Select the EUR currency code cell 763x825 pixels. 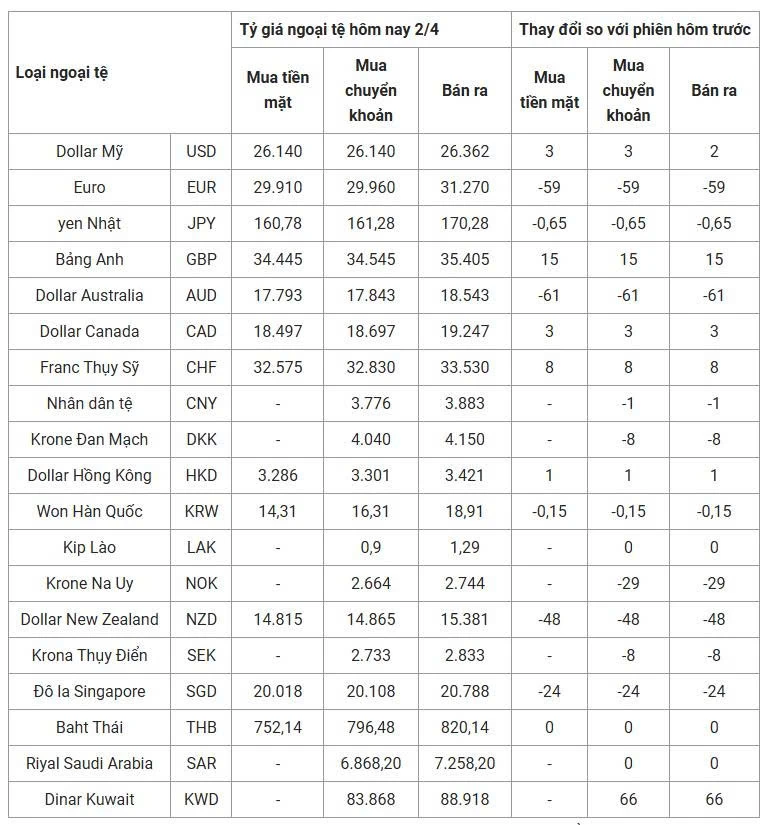click(x=201, y=187)
